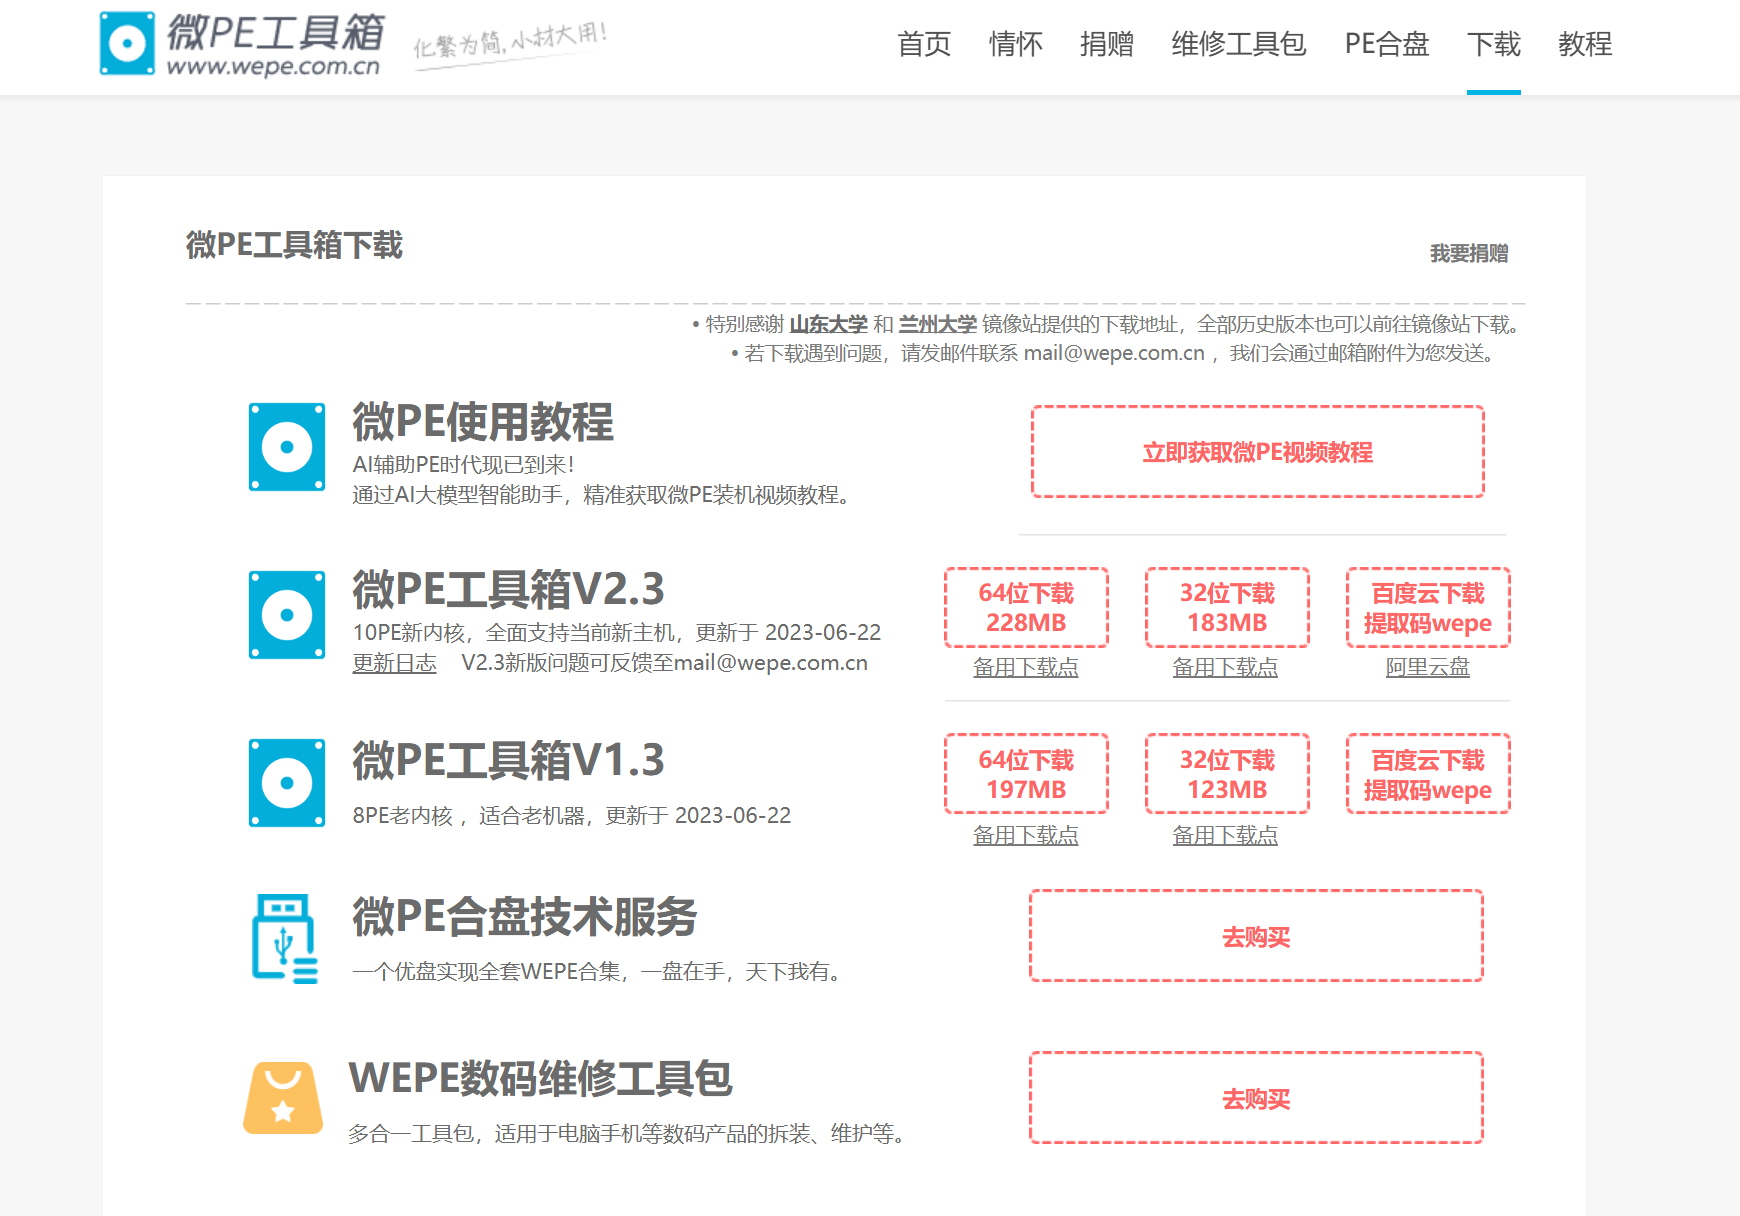Viewport: 1740px width, 1216px height.
Task: Click the 8PE老内核 description text
Action: tap(571, 816)
